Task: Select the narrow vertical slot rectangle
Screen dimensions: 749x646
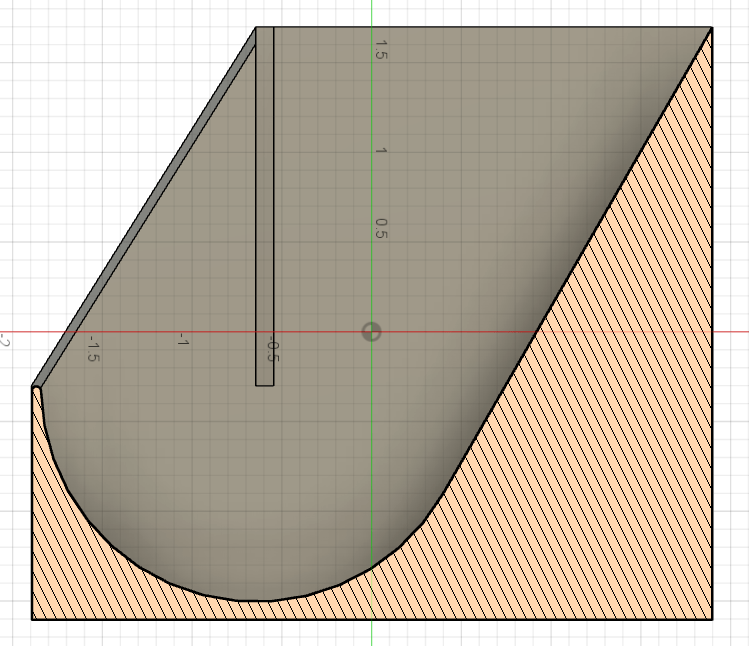Action: [x=265, y=200]
